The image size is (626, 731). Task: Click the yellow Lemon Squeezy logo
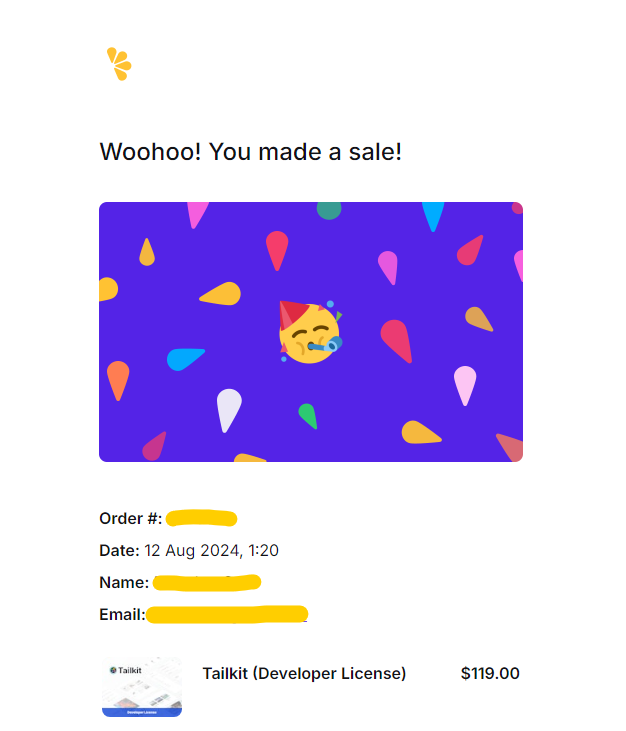pyautogui.click(x=119, y=64)
